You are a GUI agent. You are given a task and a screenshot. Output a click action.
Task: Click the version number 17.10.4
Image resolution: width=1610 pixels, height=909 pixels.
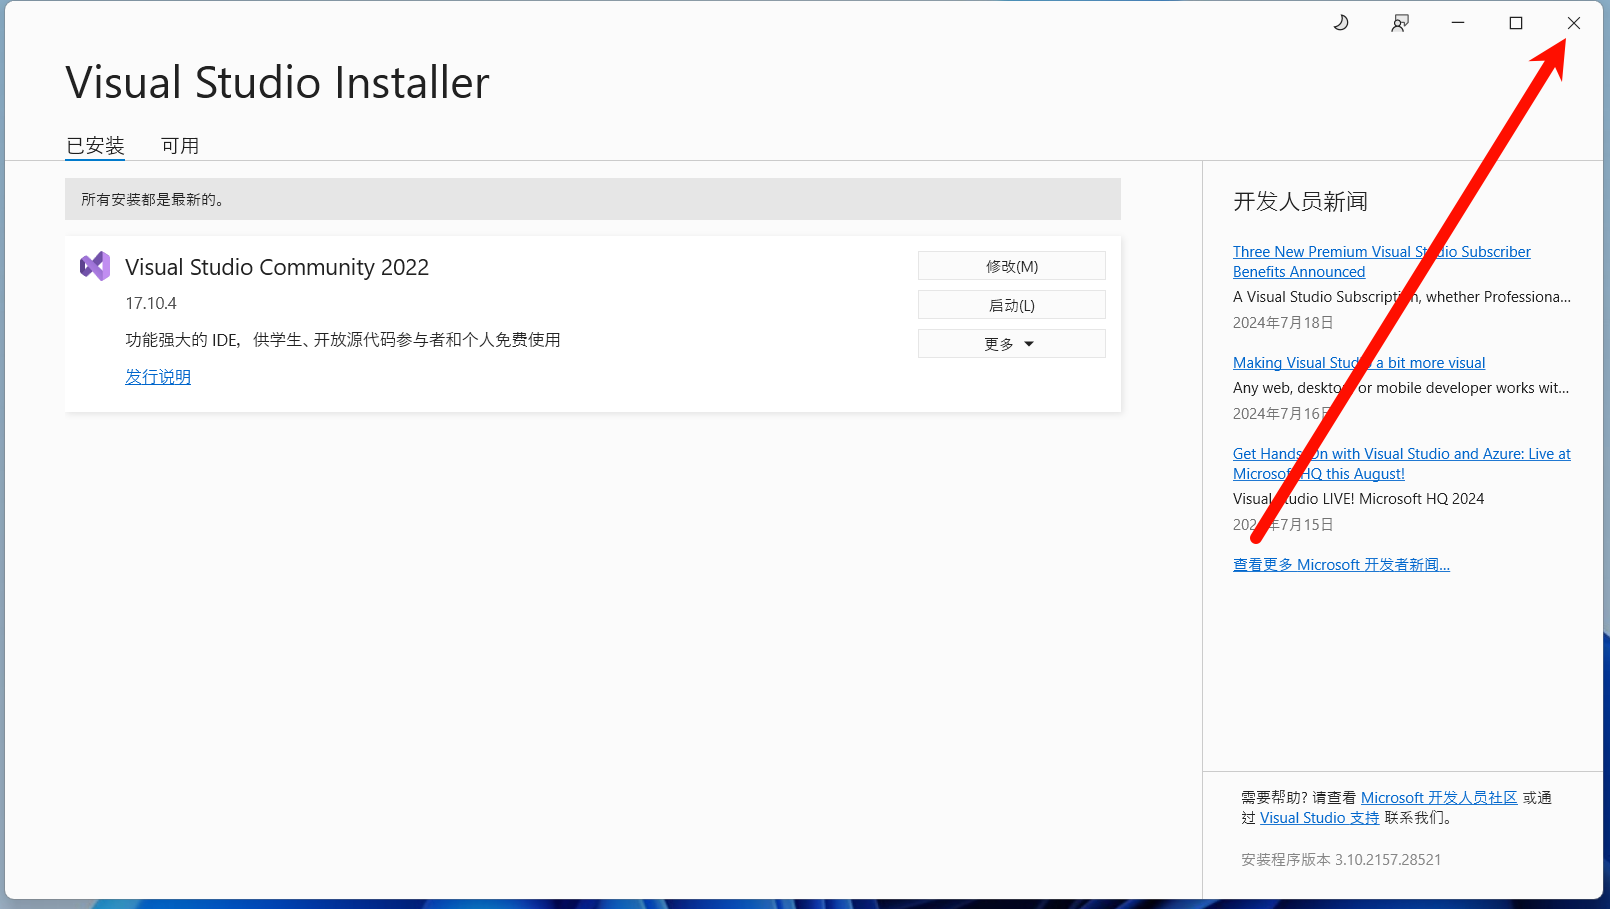[x=151, y=303]
